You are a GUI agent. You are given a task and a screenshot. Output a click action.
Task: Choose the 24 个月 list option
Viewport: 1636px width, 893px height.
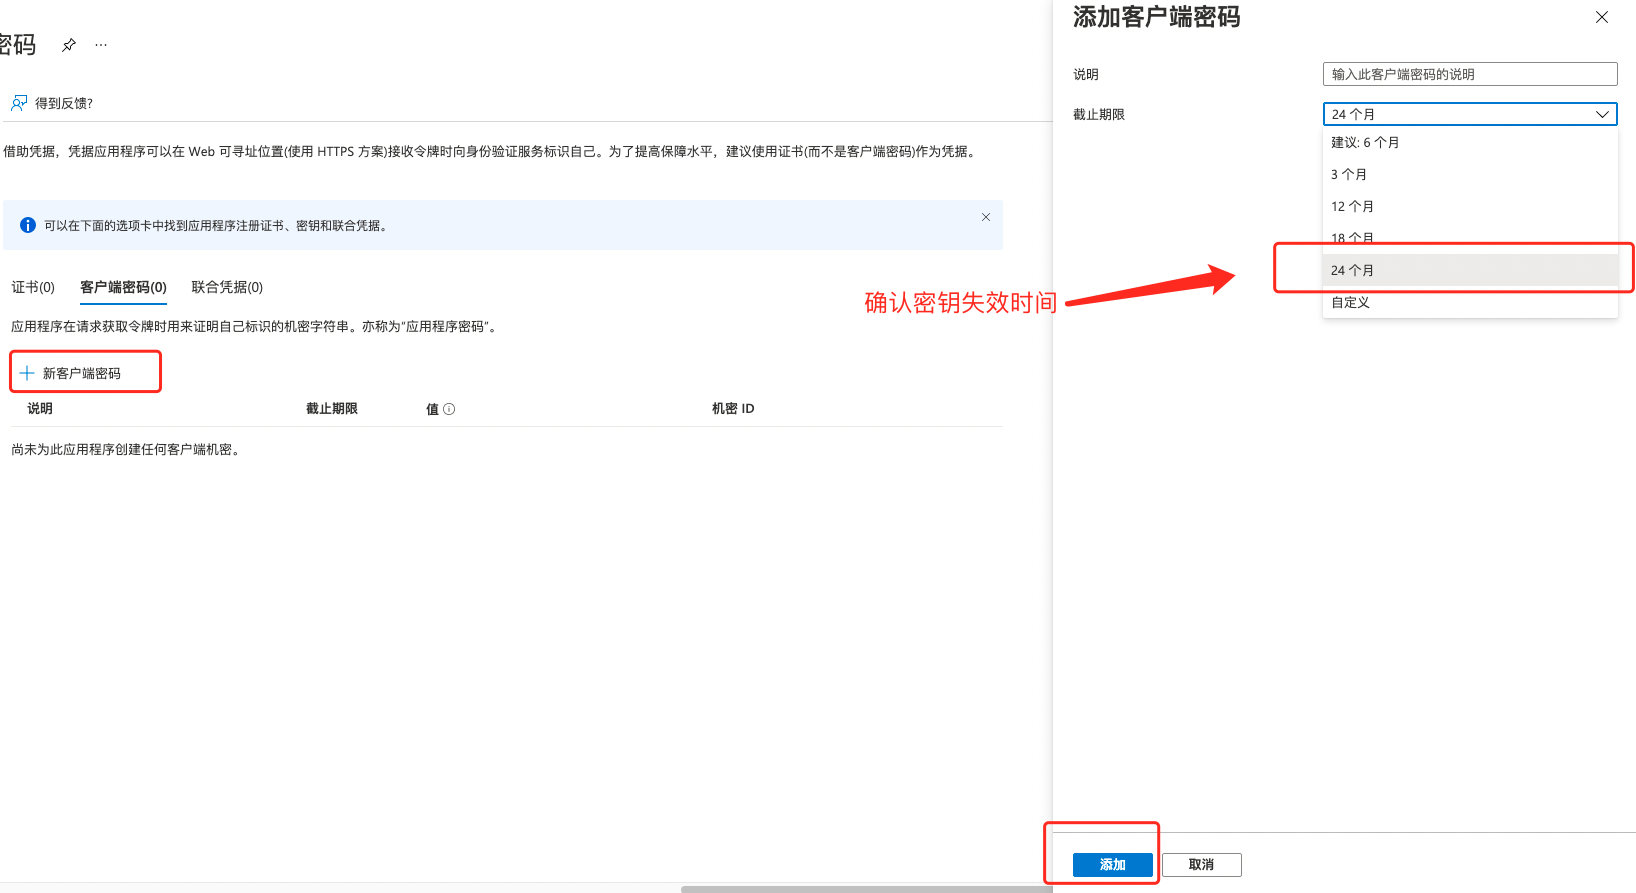click(1470, 270)
